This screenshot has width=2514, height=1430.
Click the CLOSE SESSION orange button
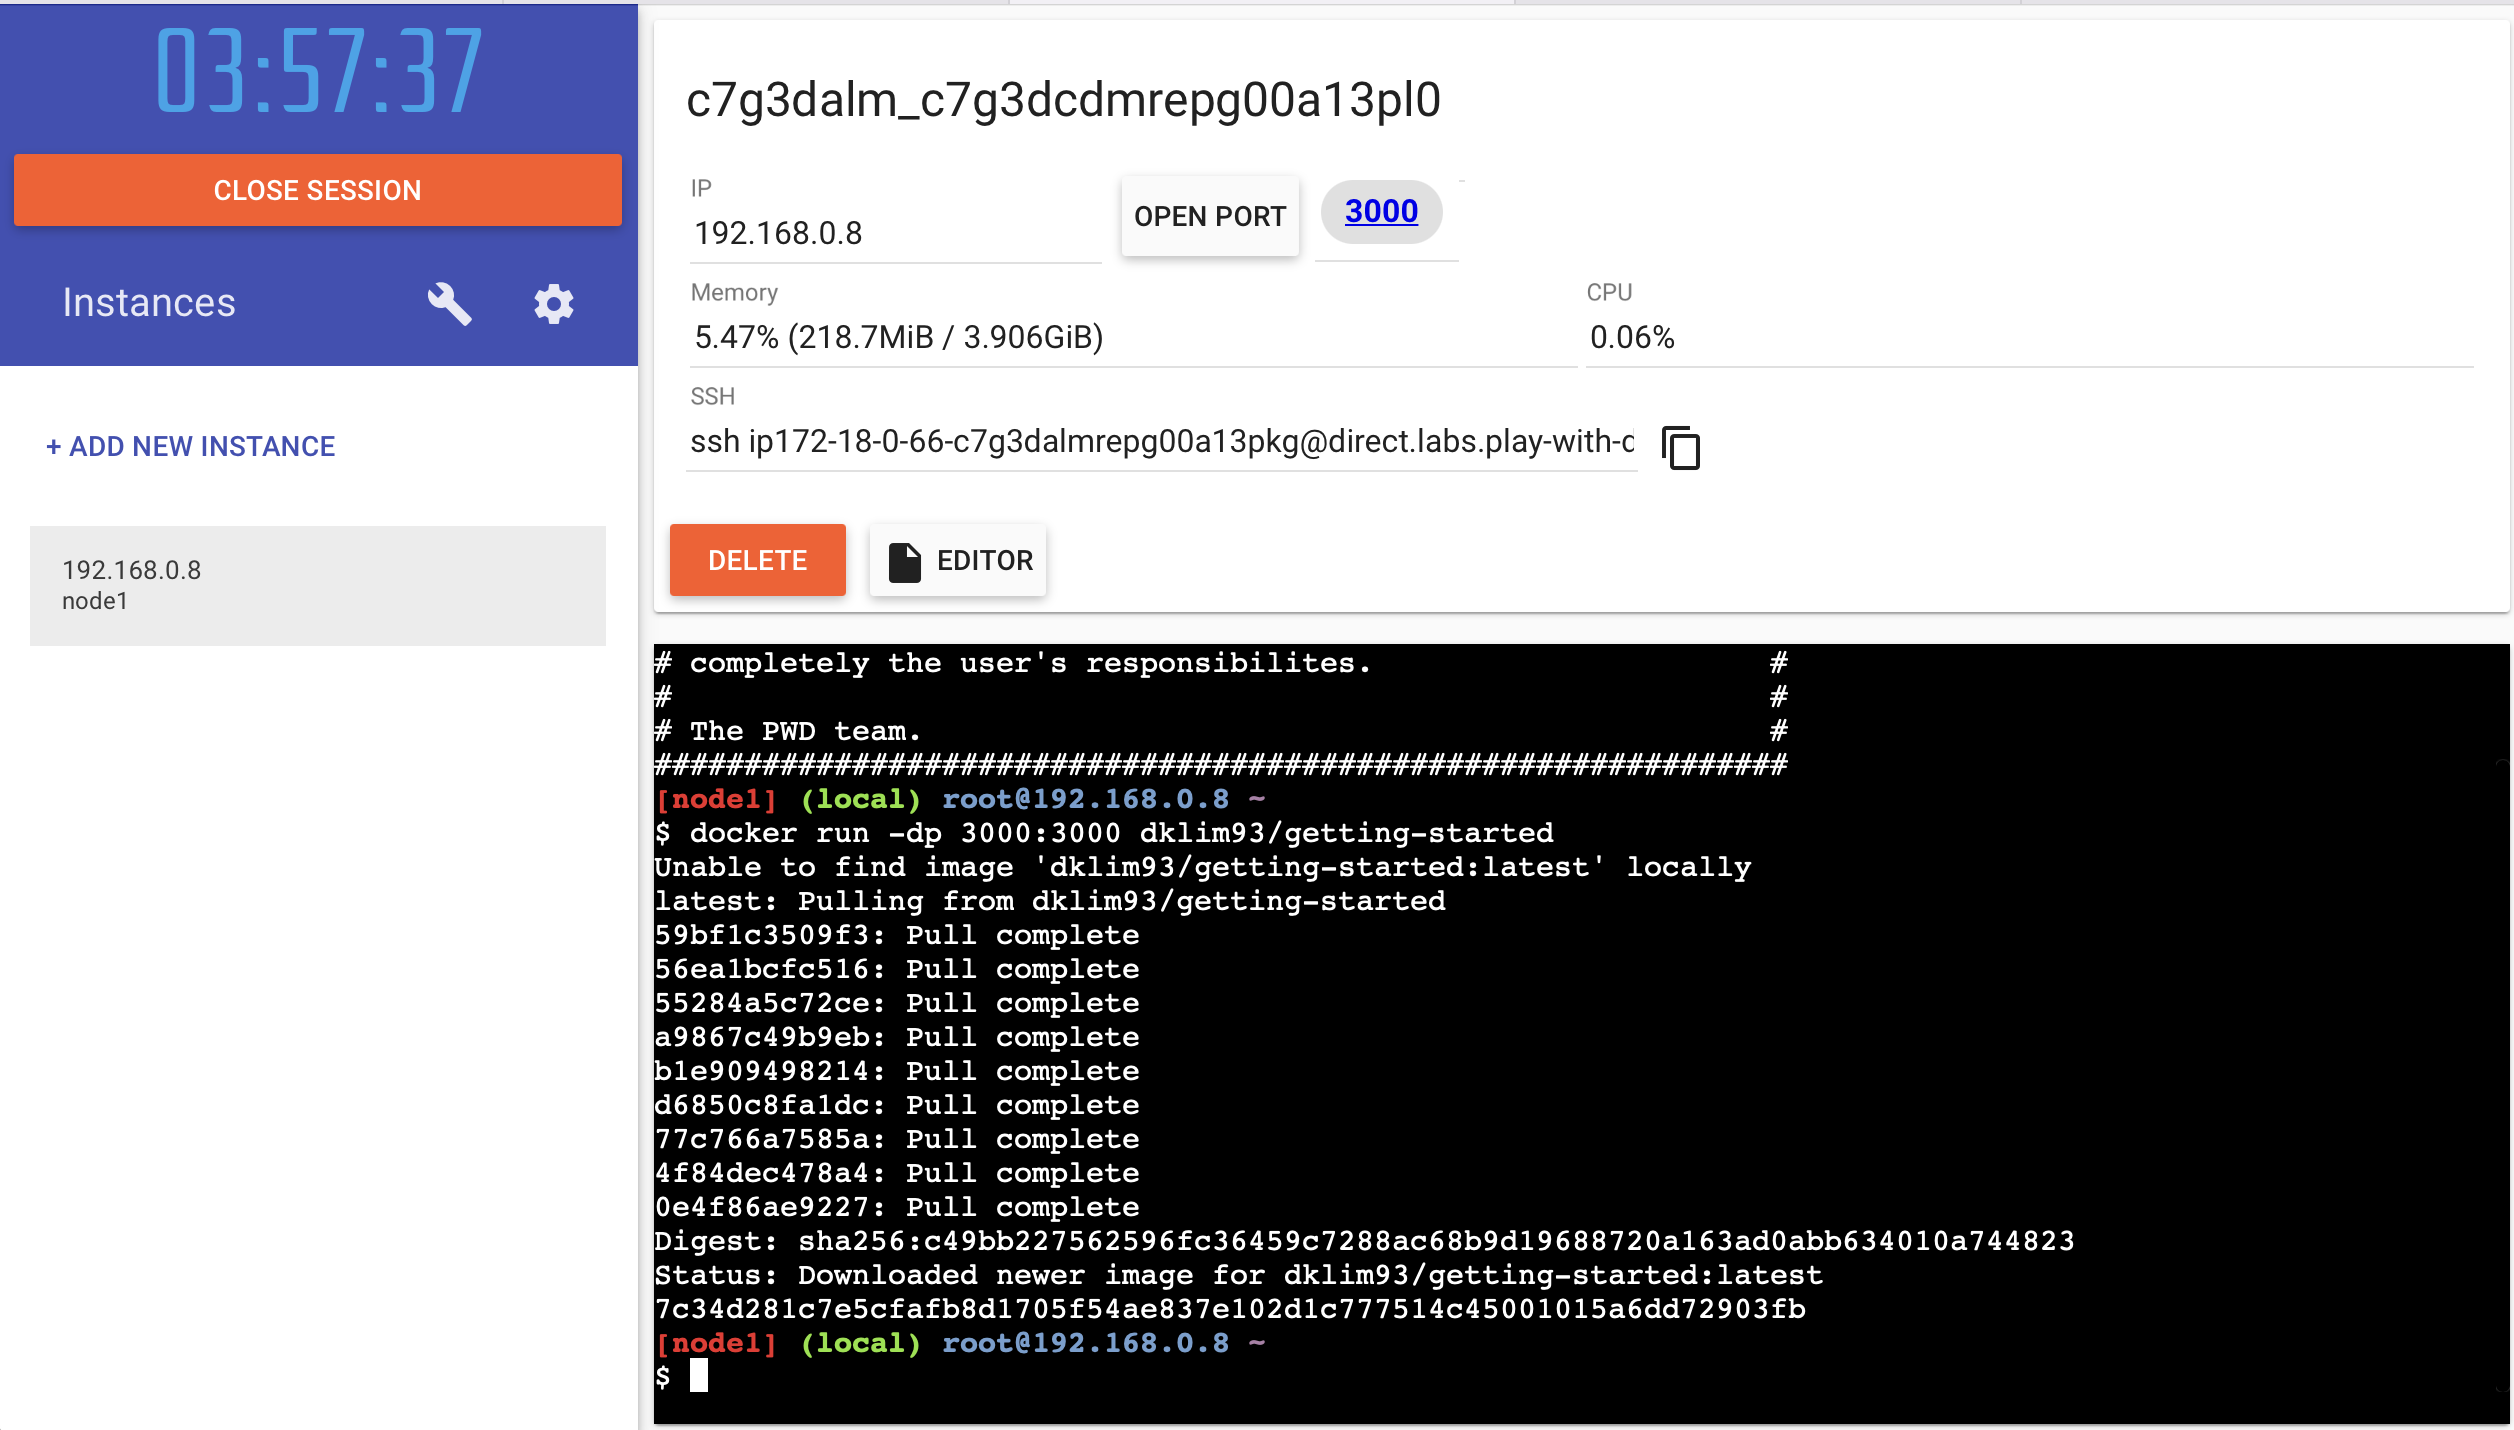click(319, 192)
